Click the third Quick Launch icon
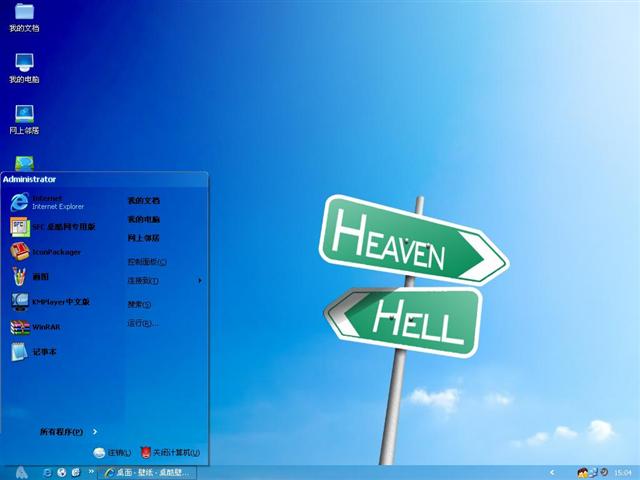The image size is (640, 480). click(76, 473)
